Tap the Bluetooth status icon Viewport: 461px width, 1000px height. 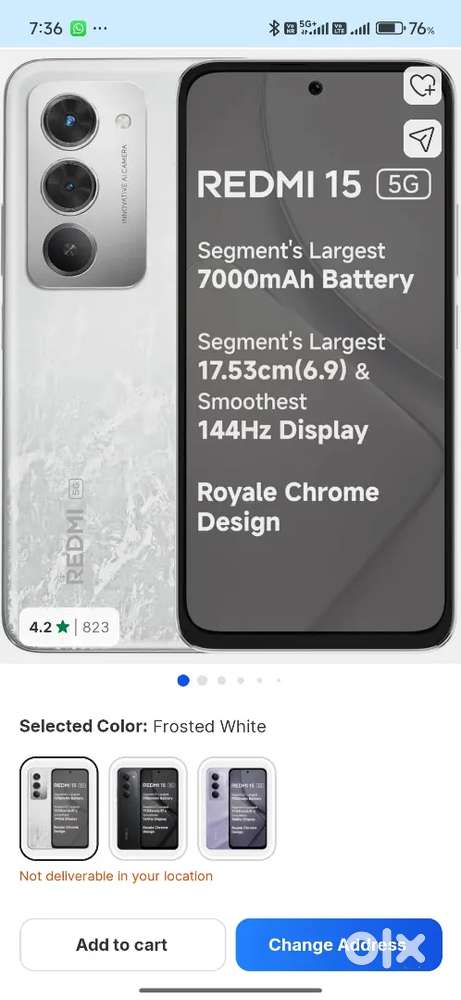pyautogui.click(x=274, y=29)
